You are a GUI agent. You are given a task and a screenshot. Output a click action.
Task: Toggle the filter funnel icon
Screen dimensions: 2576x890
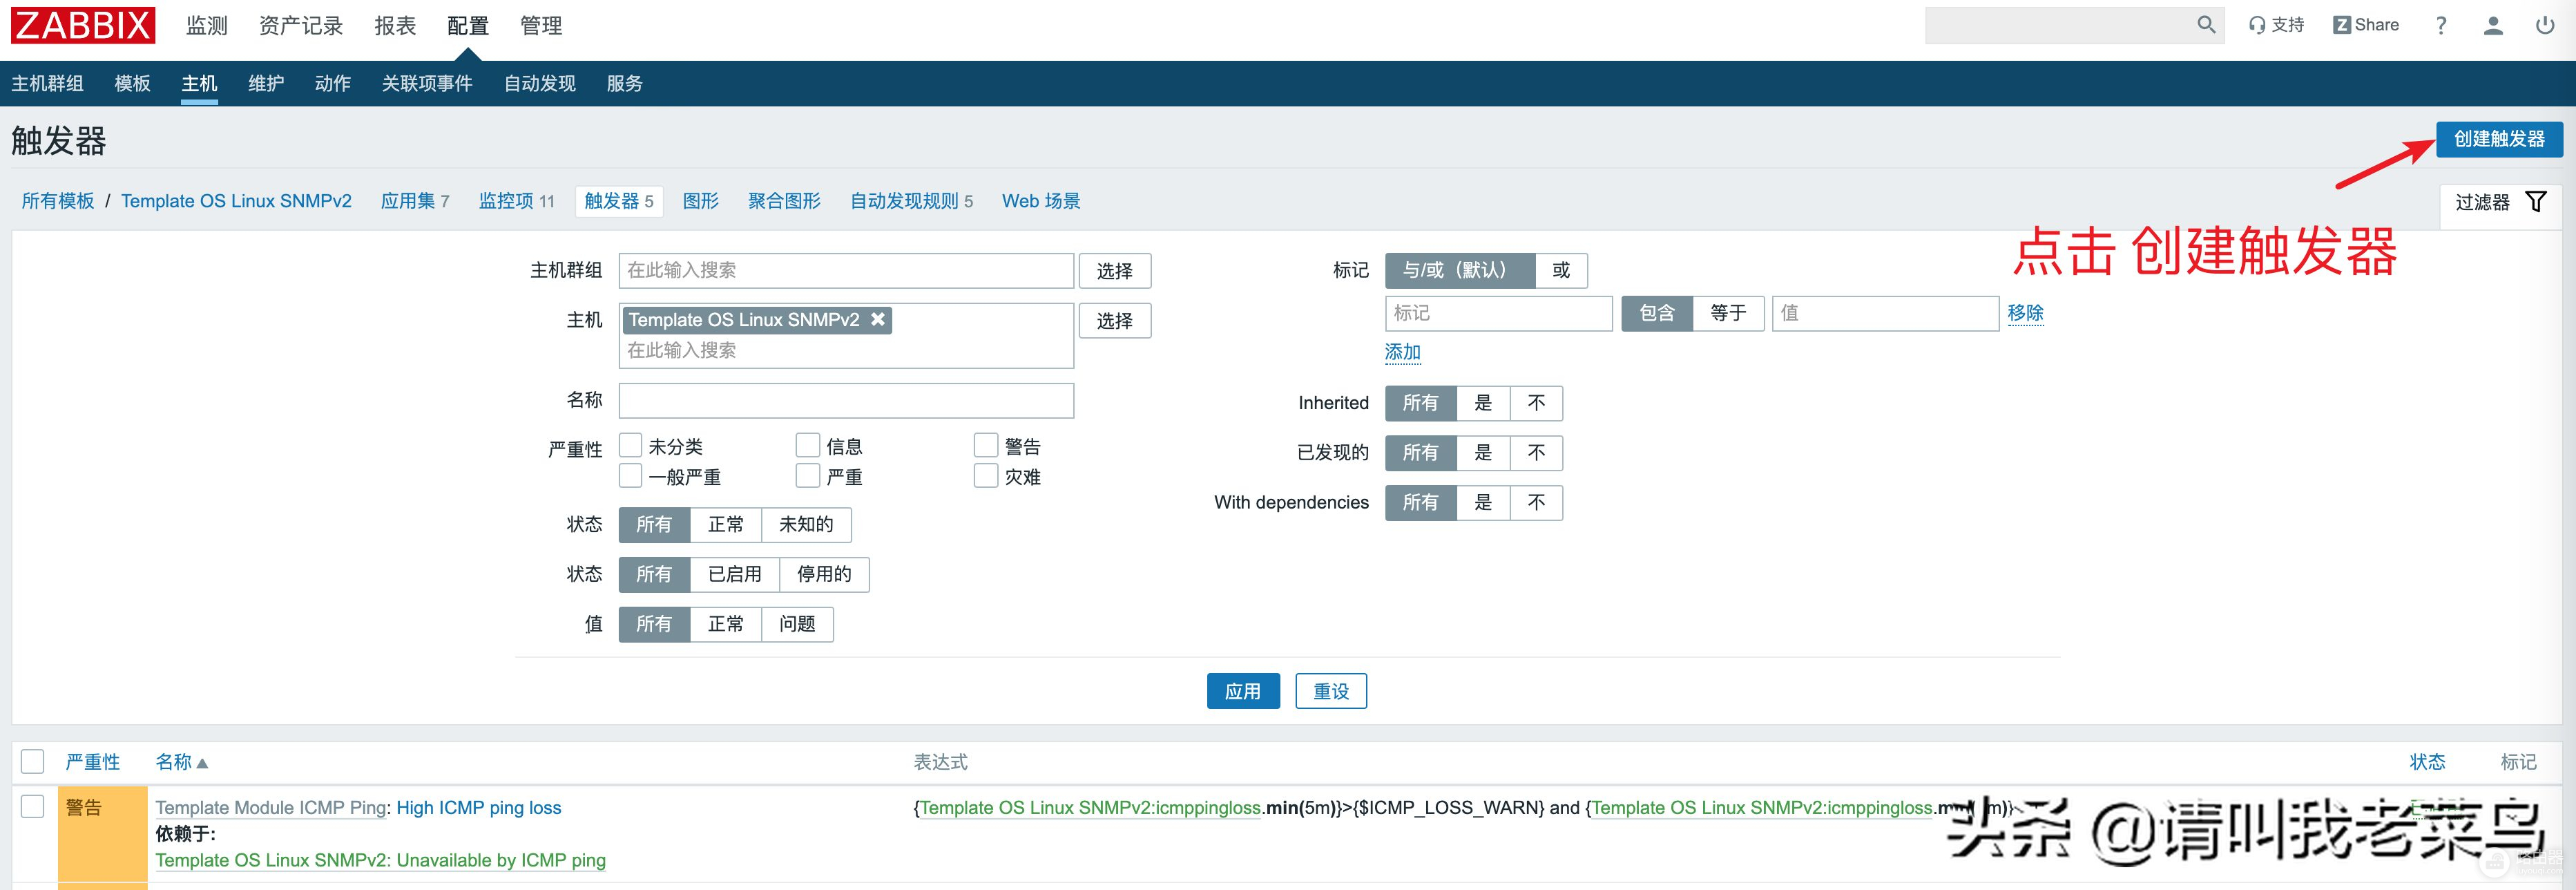point(2536,202)
